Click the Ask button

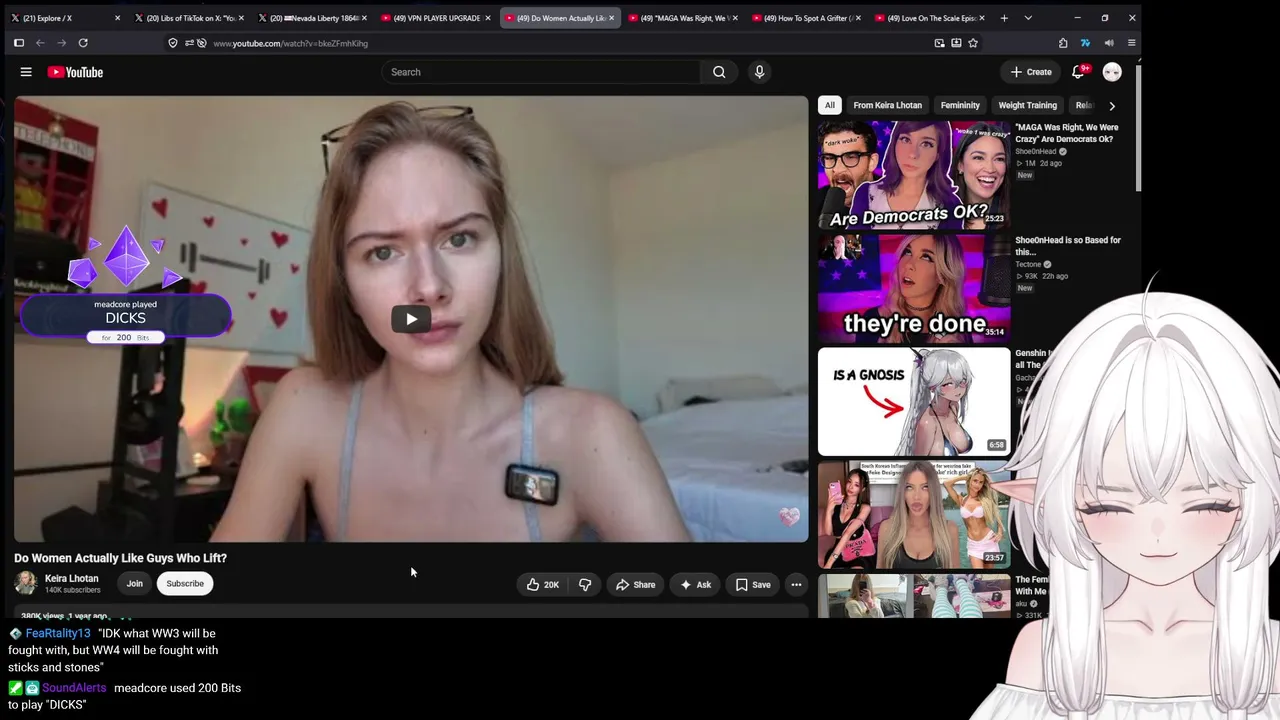point(695,585)
